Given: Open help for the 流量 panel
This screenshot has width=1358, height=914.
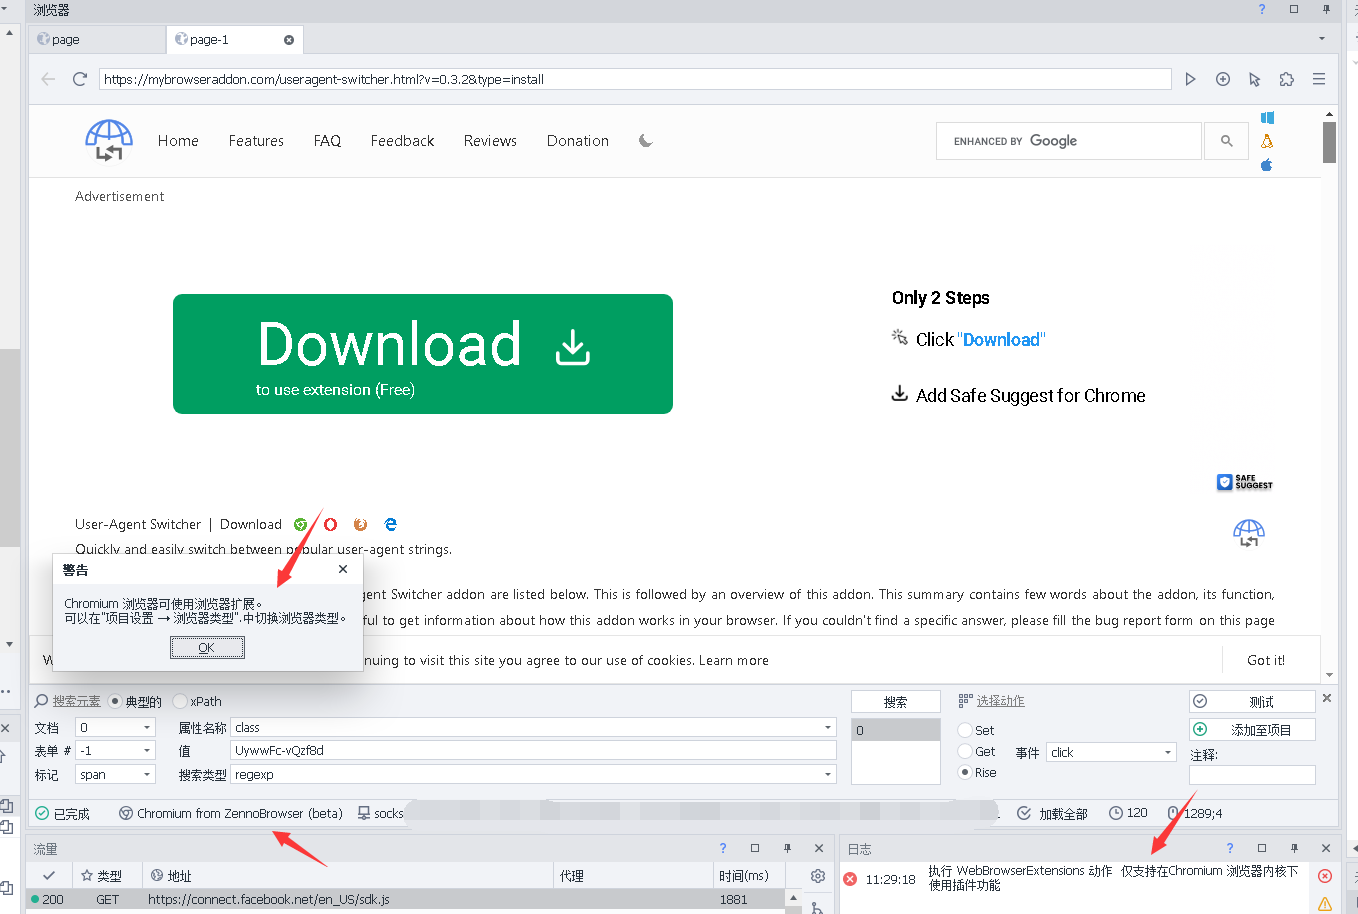Looking at the screenshot, I should [x=723, y=848].
